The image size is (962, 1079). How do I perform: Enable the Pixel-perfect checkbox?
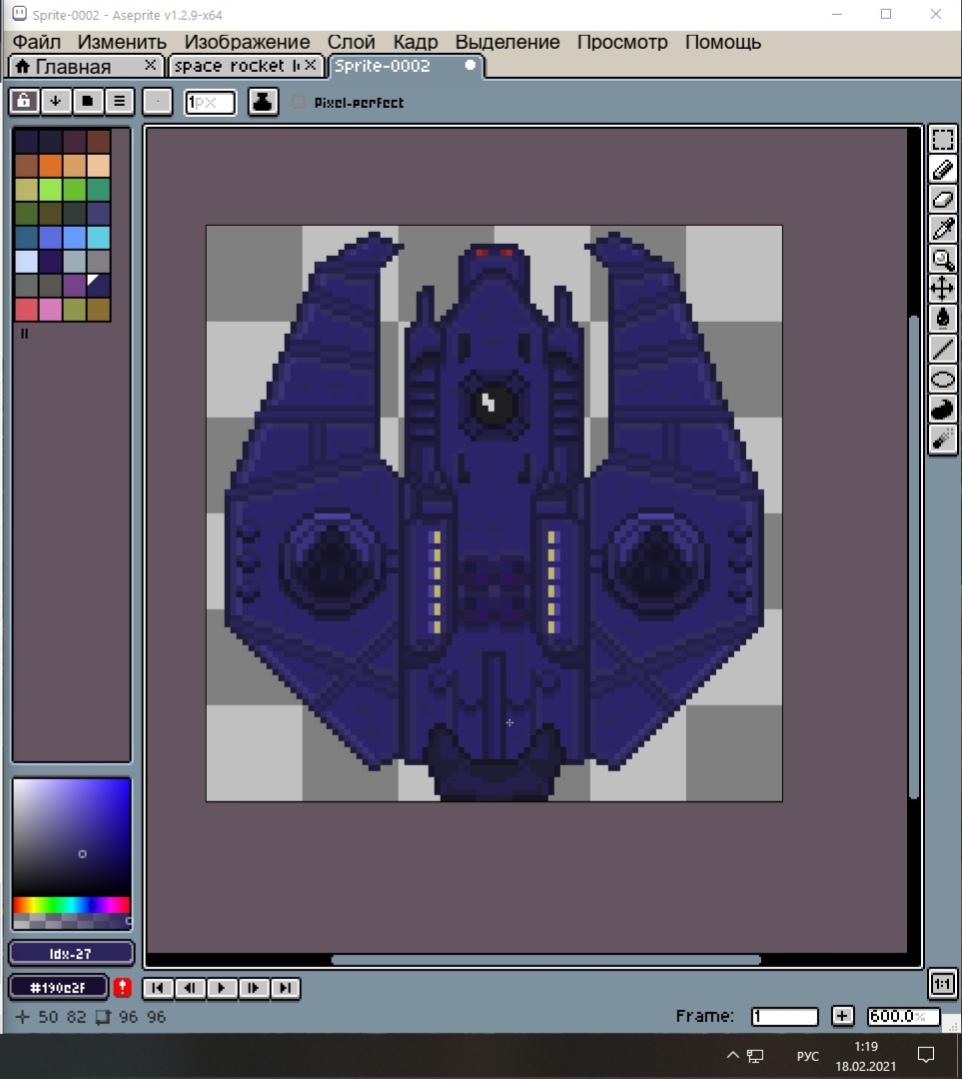coord(298,102)
